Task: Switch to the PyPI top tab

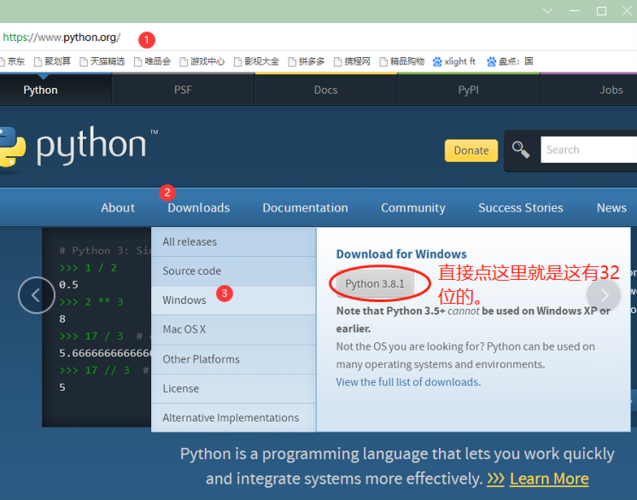Action: tap(468, 90)
